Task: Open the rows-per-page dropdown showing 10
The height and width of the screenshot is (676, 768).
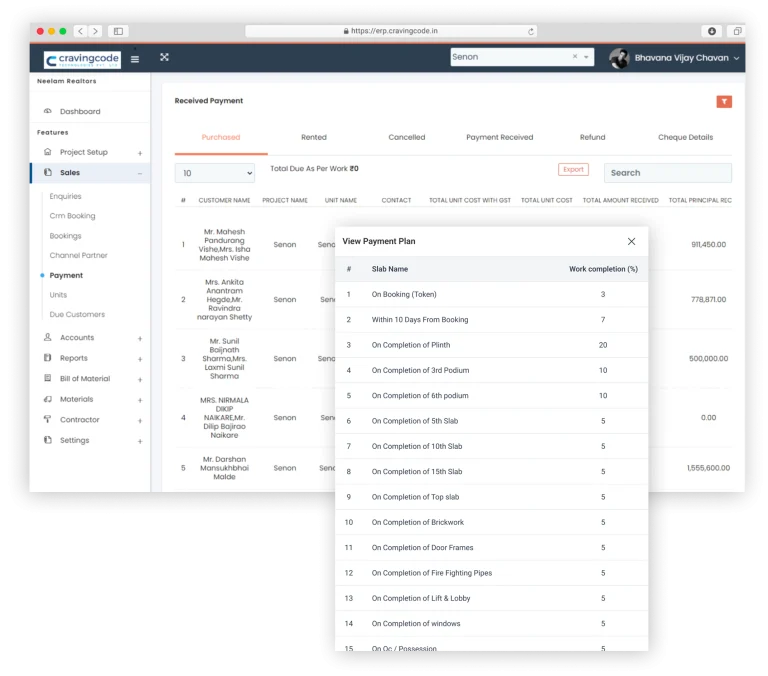Action: pos(214,173)
